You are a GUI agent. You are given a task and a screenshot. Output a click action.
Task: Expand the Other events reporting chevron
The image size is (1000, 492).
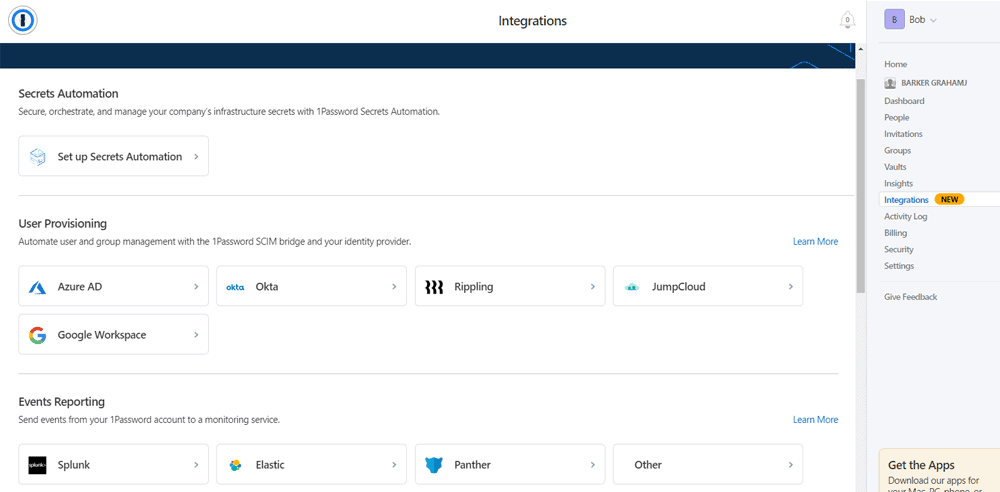(790, 465)
